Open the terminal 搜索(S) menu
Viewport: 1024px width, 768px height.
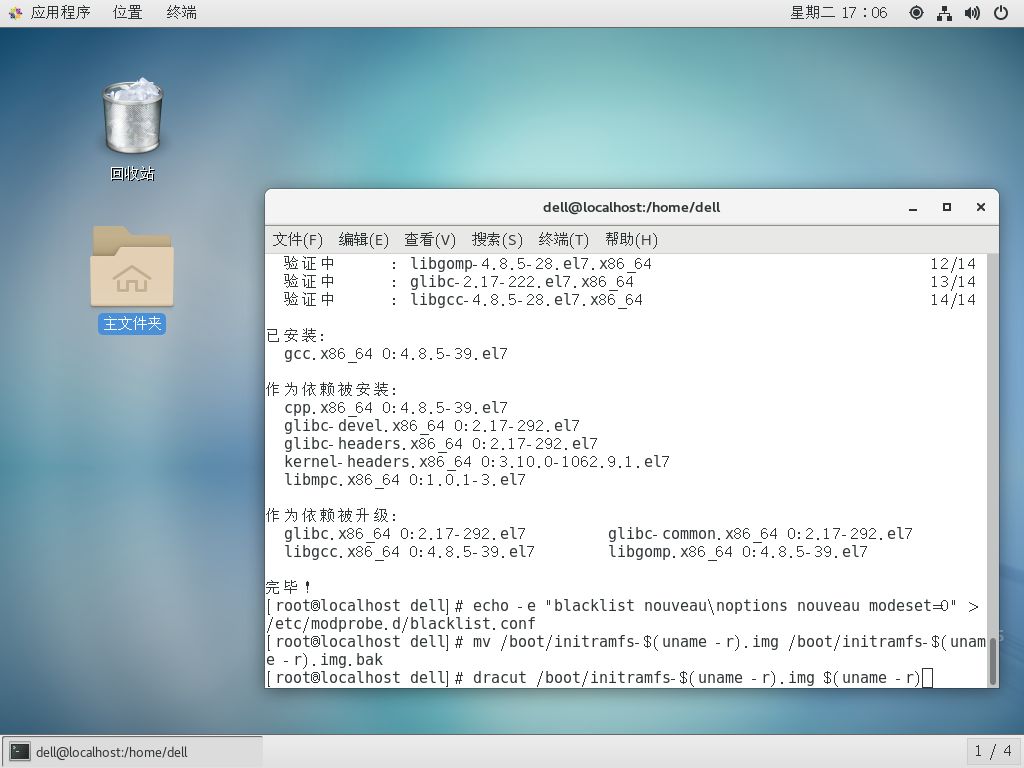[497, 240]
